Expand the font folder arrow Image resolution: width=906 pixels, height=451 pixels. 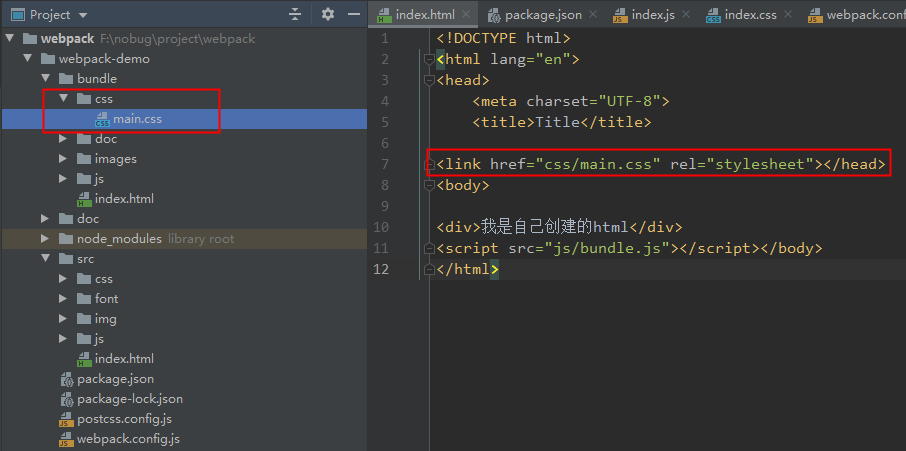(64, 299)
